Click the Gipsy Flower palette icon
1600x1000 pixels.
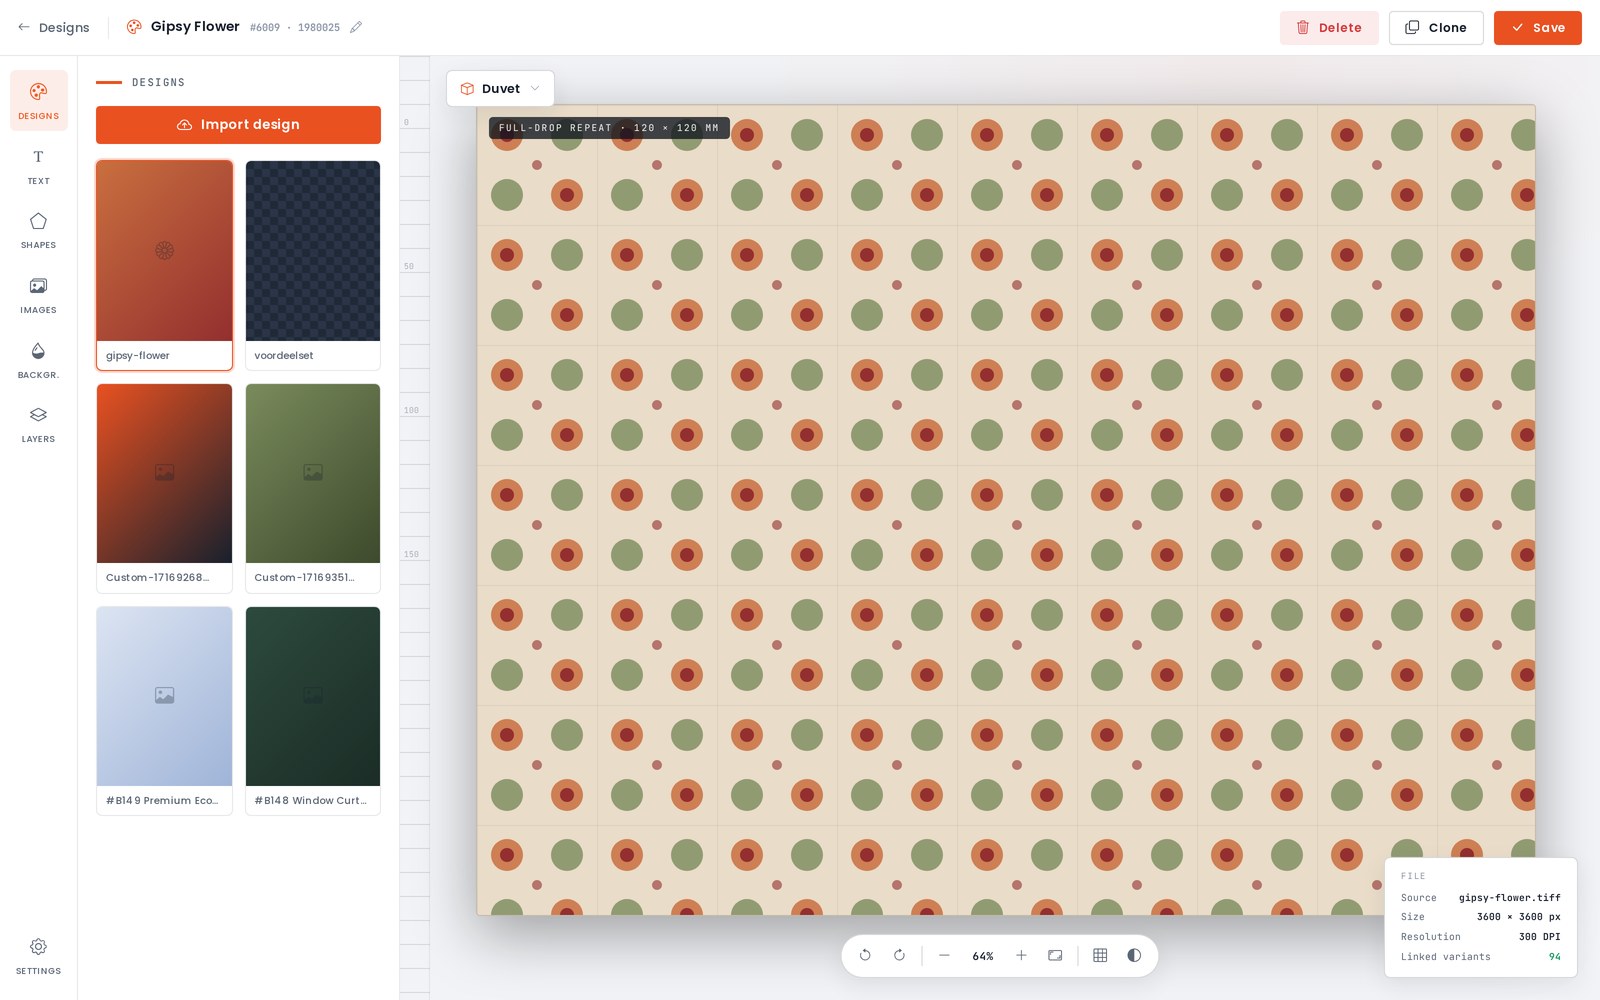tap(134, 27)
